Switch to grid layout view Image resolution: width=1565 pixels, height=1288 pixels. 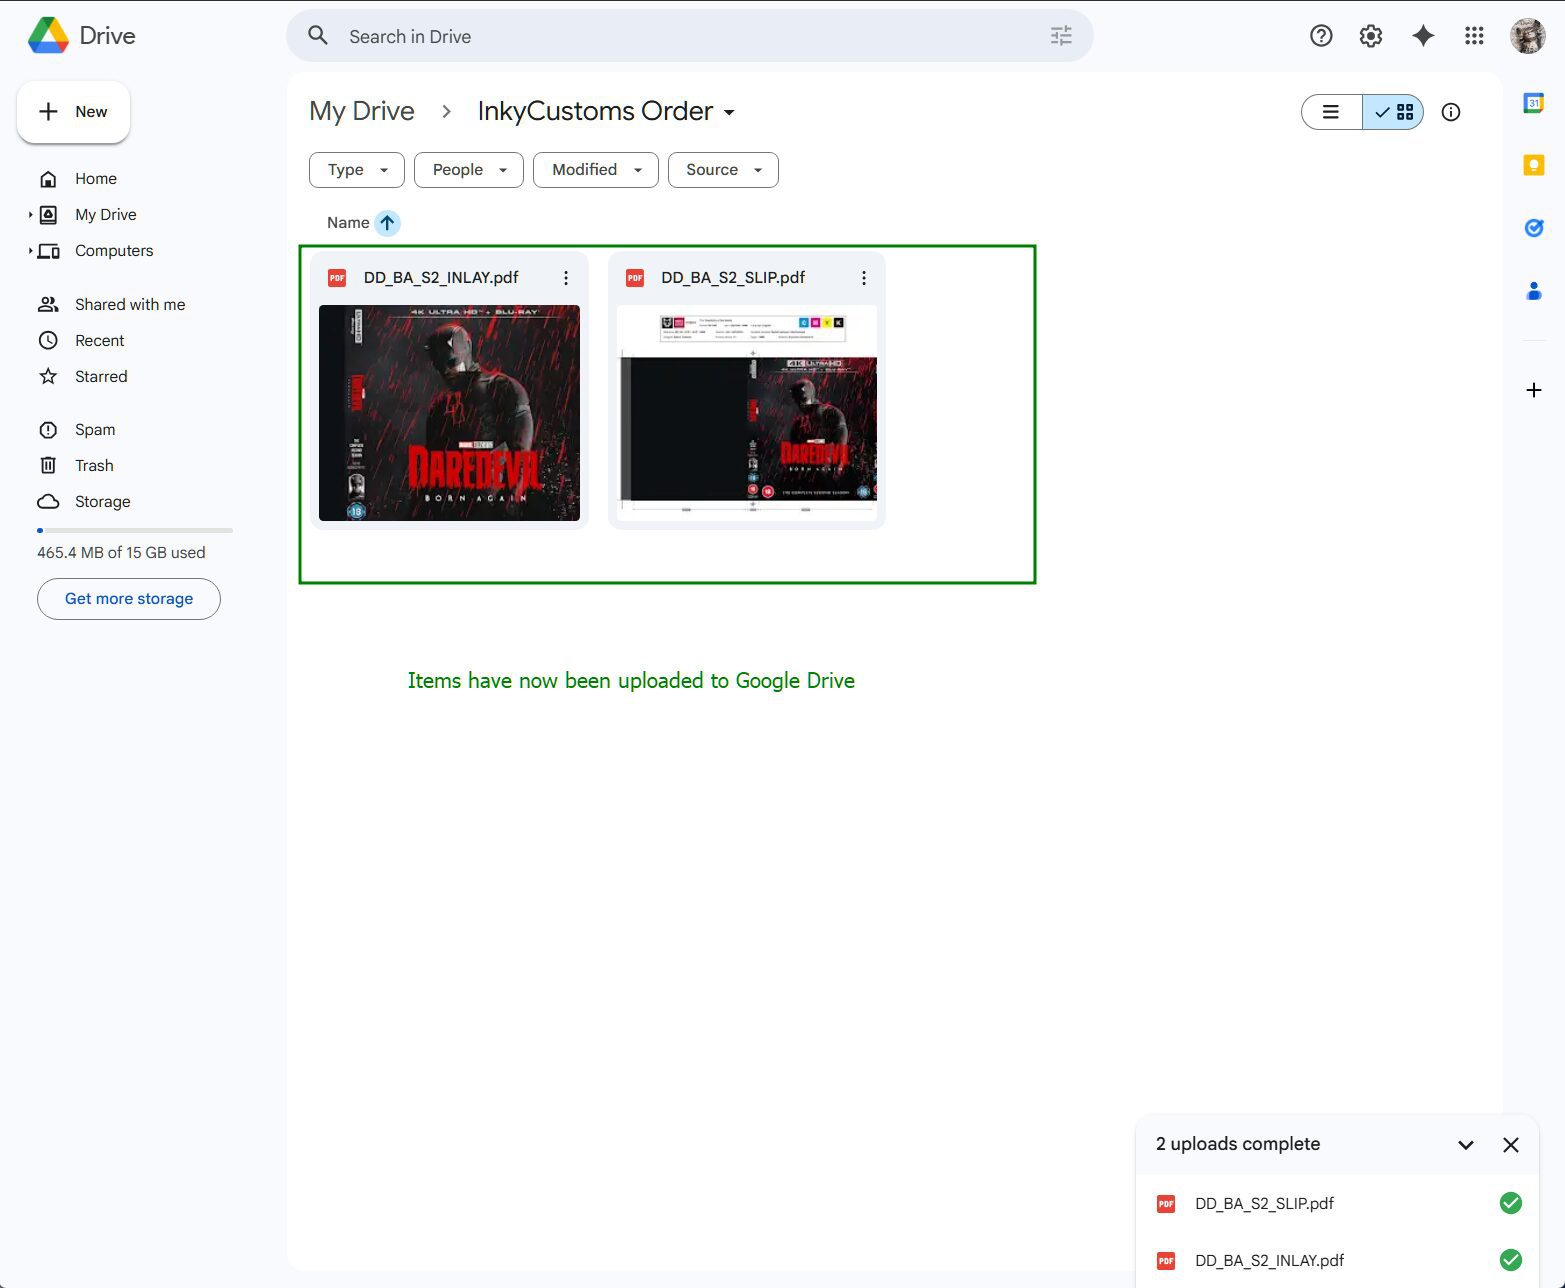click(x=1393, y=112)
